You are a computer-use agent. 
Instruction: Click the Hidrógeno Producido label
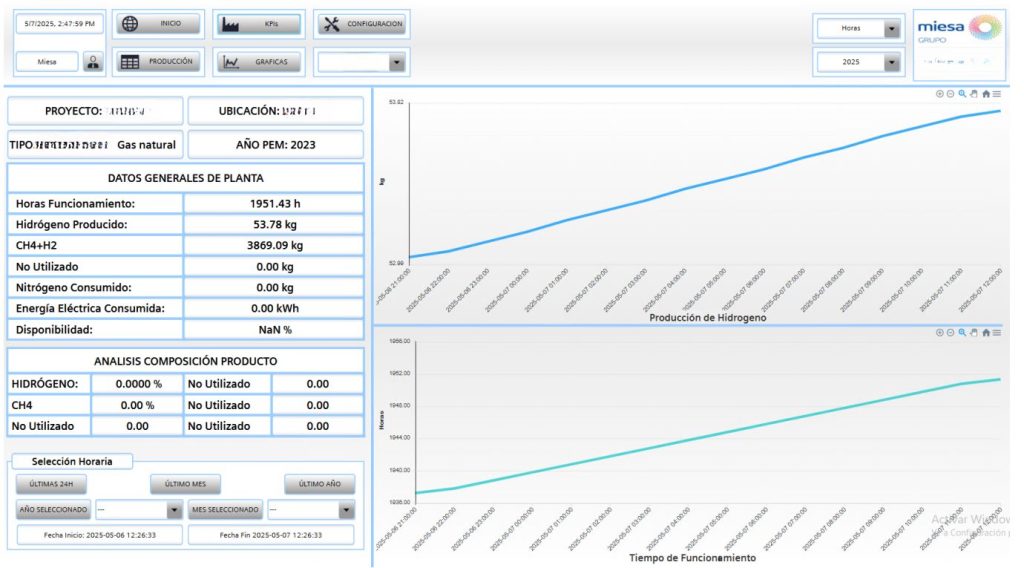pos(71,225)
